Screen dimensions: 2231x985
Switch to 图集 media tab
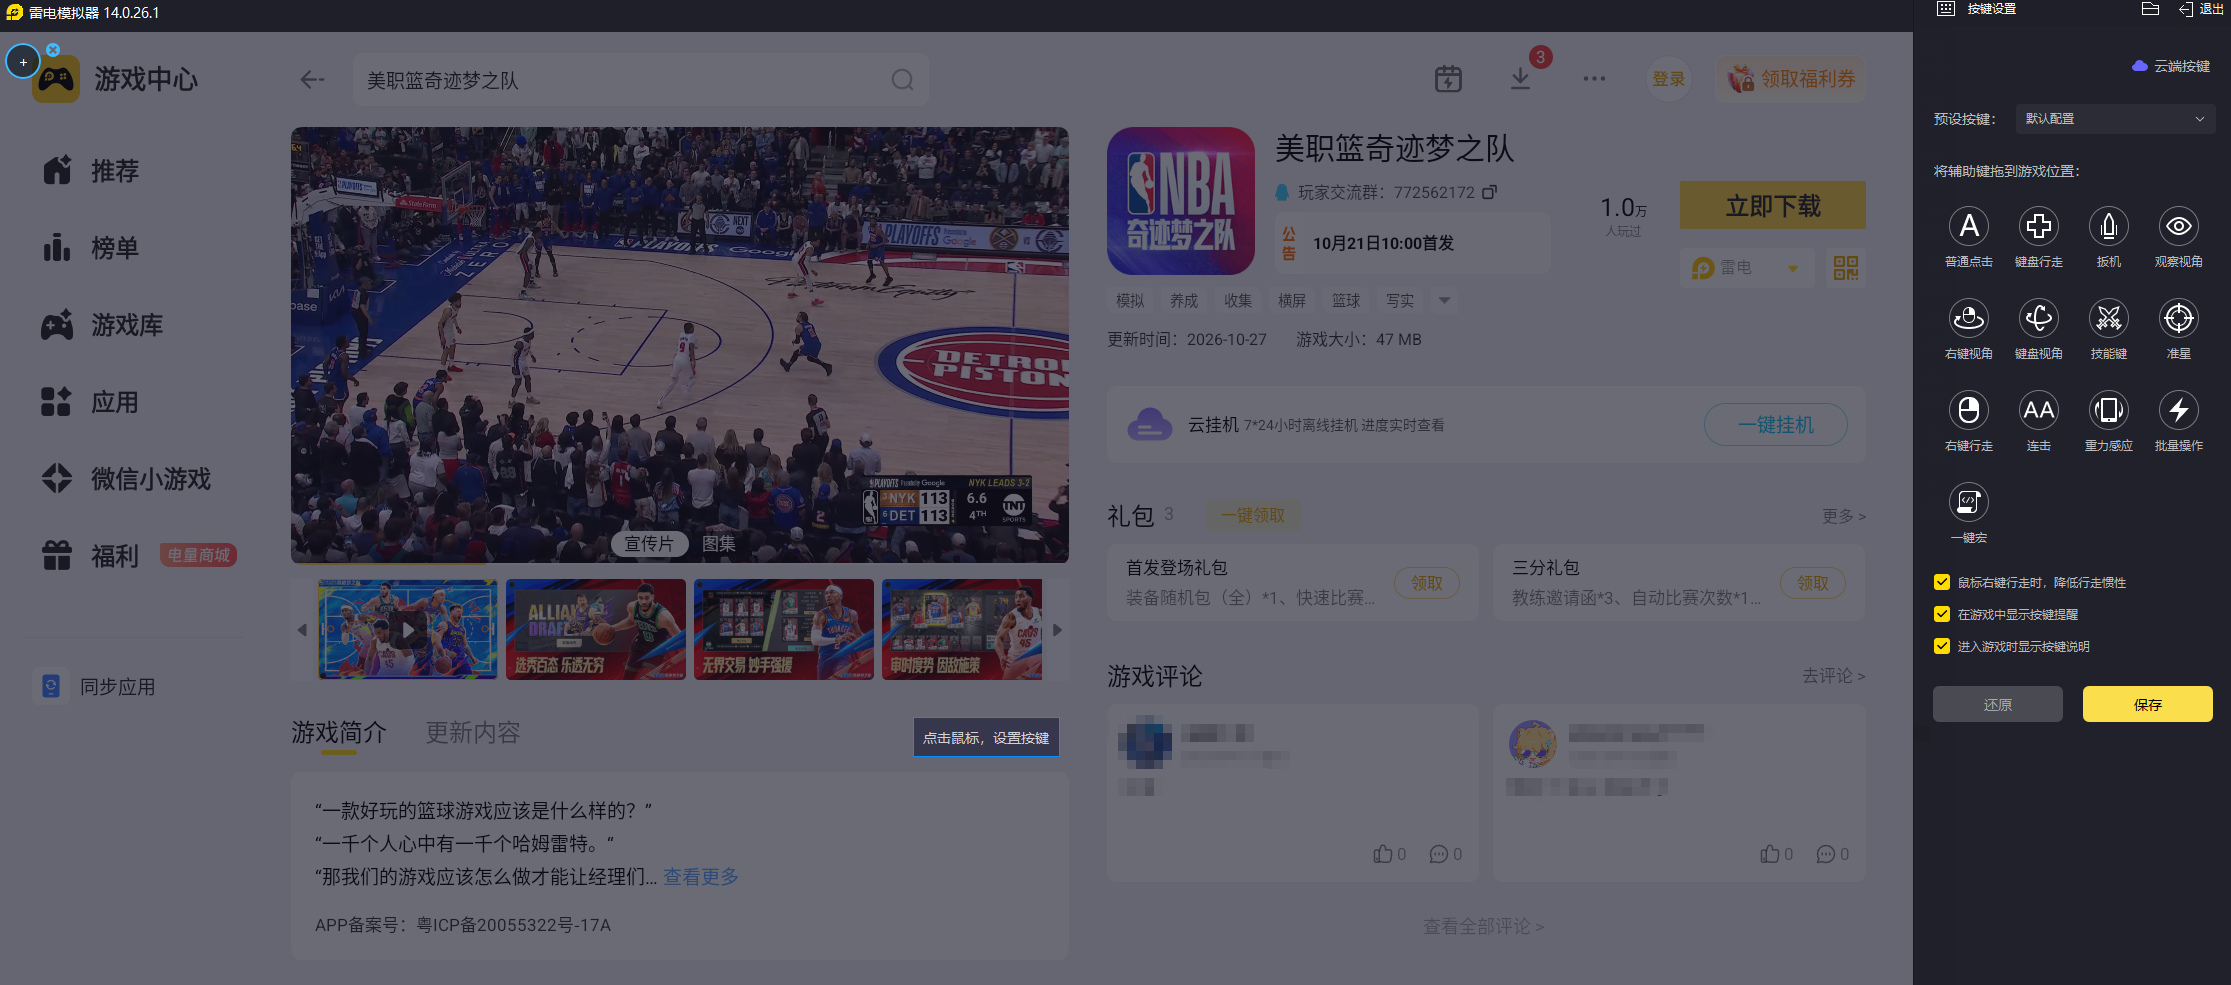point(719,544)
